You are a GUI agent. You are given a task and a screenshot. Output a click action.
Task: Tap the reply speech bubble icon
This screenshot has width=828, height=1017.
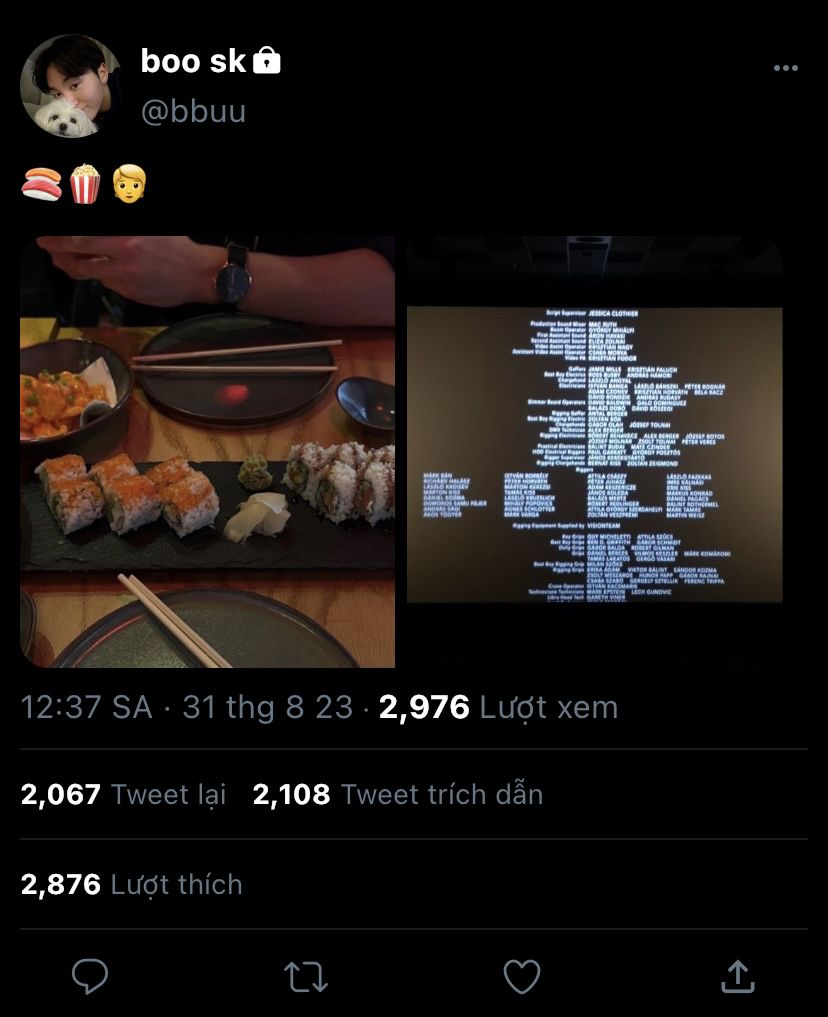[x=89, y=976]
